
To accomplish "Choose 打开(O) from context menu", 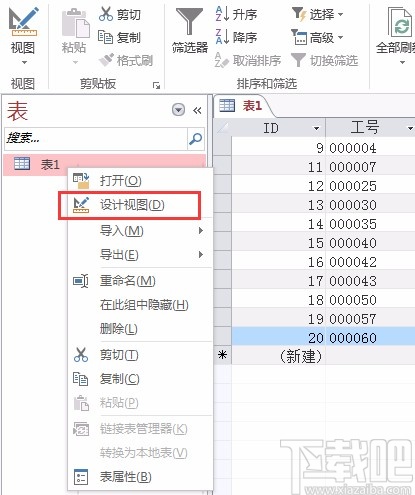I will click(140, 180).
